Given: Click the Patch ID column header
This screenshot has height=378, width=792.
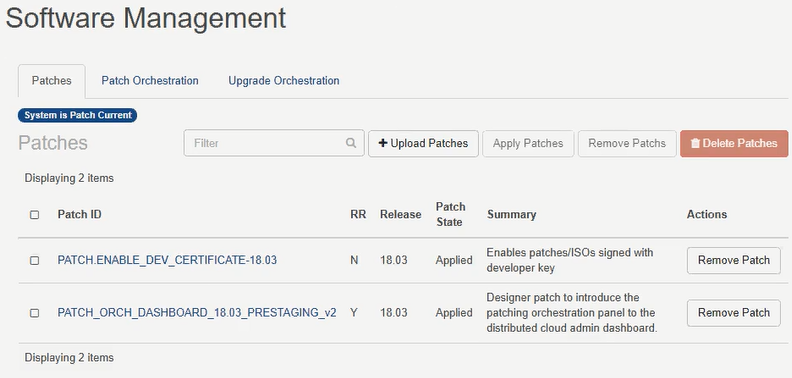Looking at the screenshot, I should coord(79,214).
